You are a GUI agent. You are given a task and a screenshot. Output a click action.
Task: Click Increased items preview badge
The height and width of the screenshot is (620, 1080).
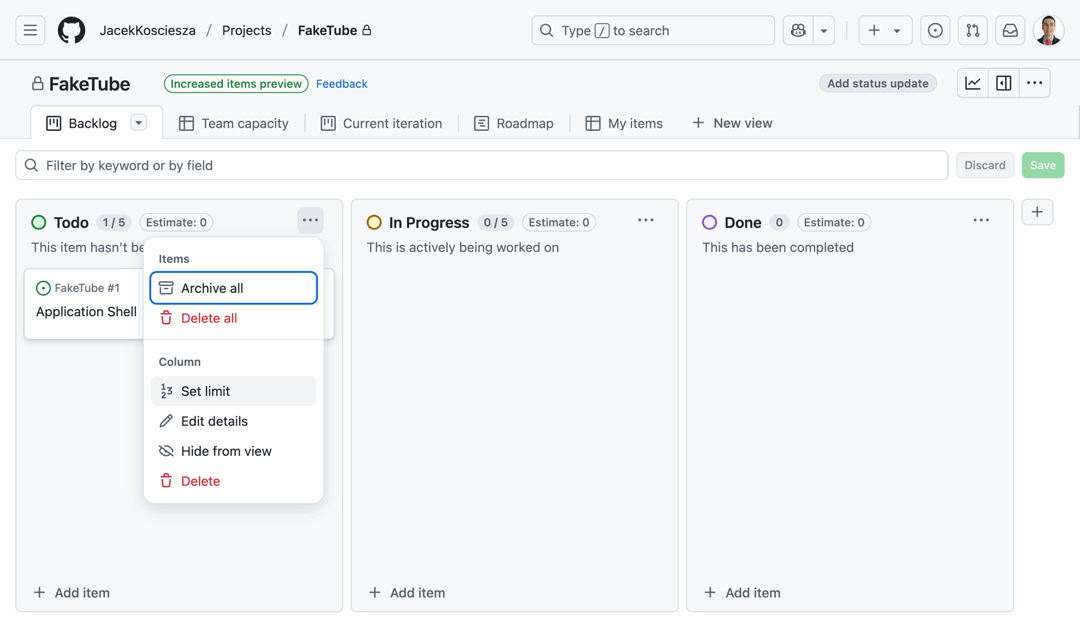point(236,83)
